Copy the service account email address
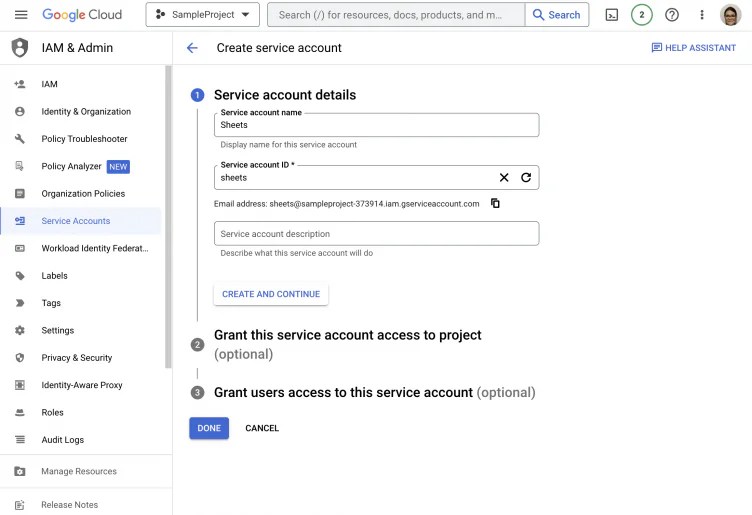The height and width of the screenshot is (515, 752). pos(495,204)
